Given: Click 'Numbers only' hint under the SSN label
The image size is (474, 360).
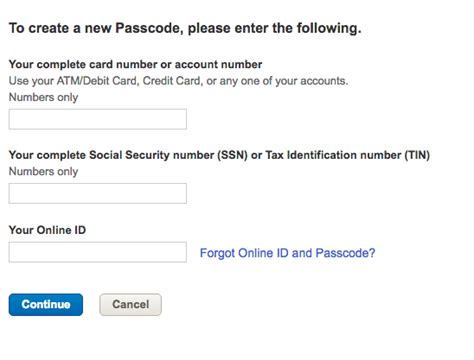Looking at the screenshot, I should 43,172.
